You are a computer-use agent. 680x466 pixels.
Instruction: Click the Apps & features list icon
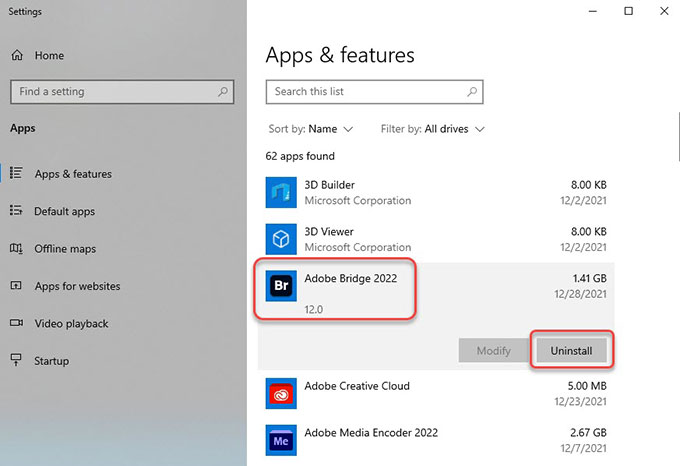click(16, 173)
